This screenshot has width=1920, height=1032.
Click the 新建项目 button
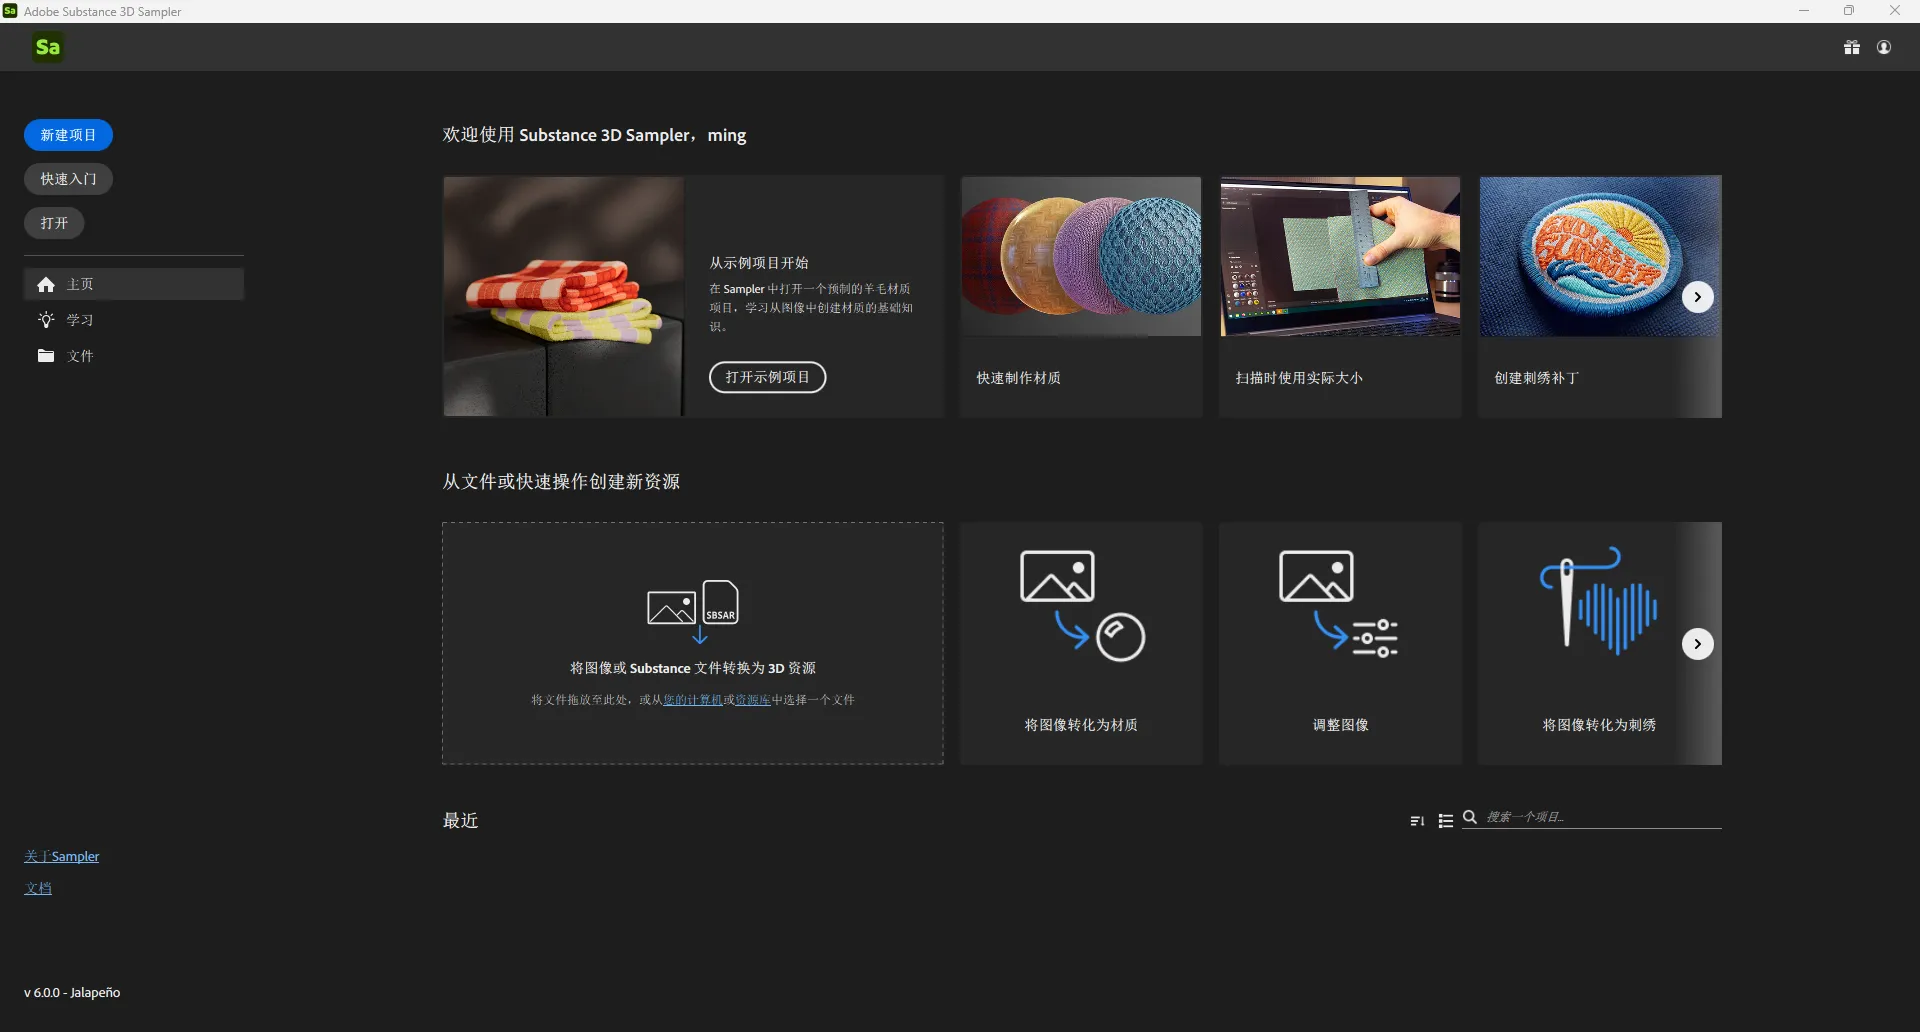[68, 135]
